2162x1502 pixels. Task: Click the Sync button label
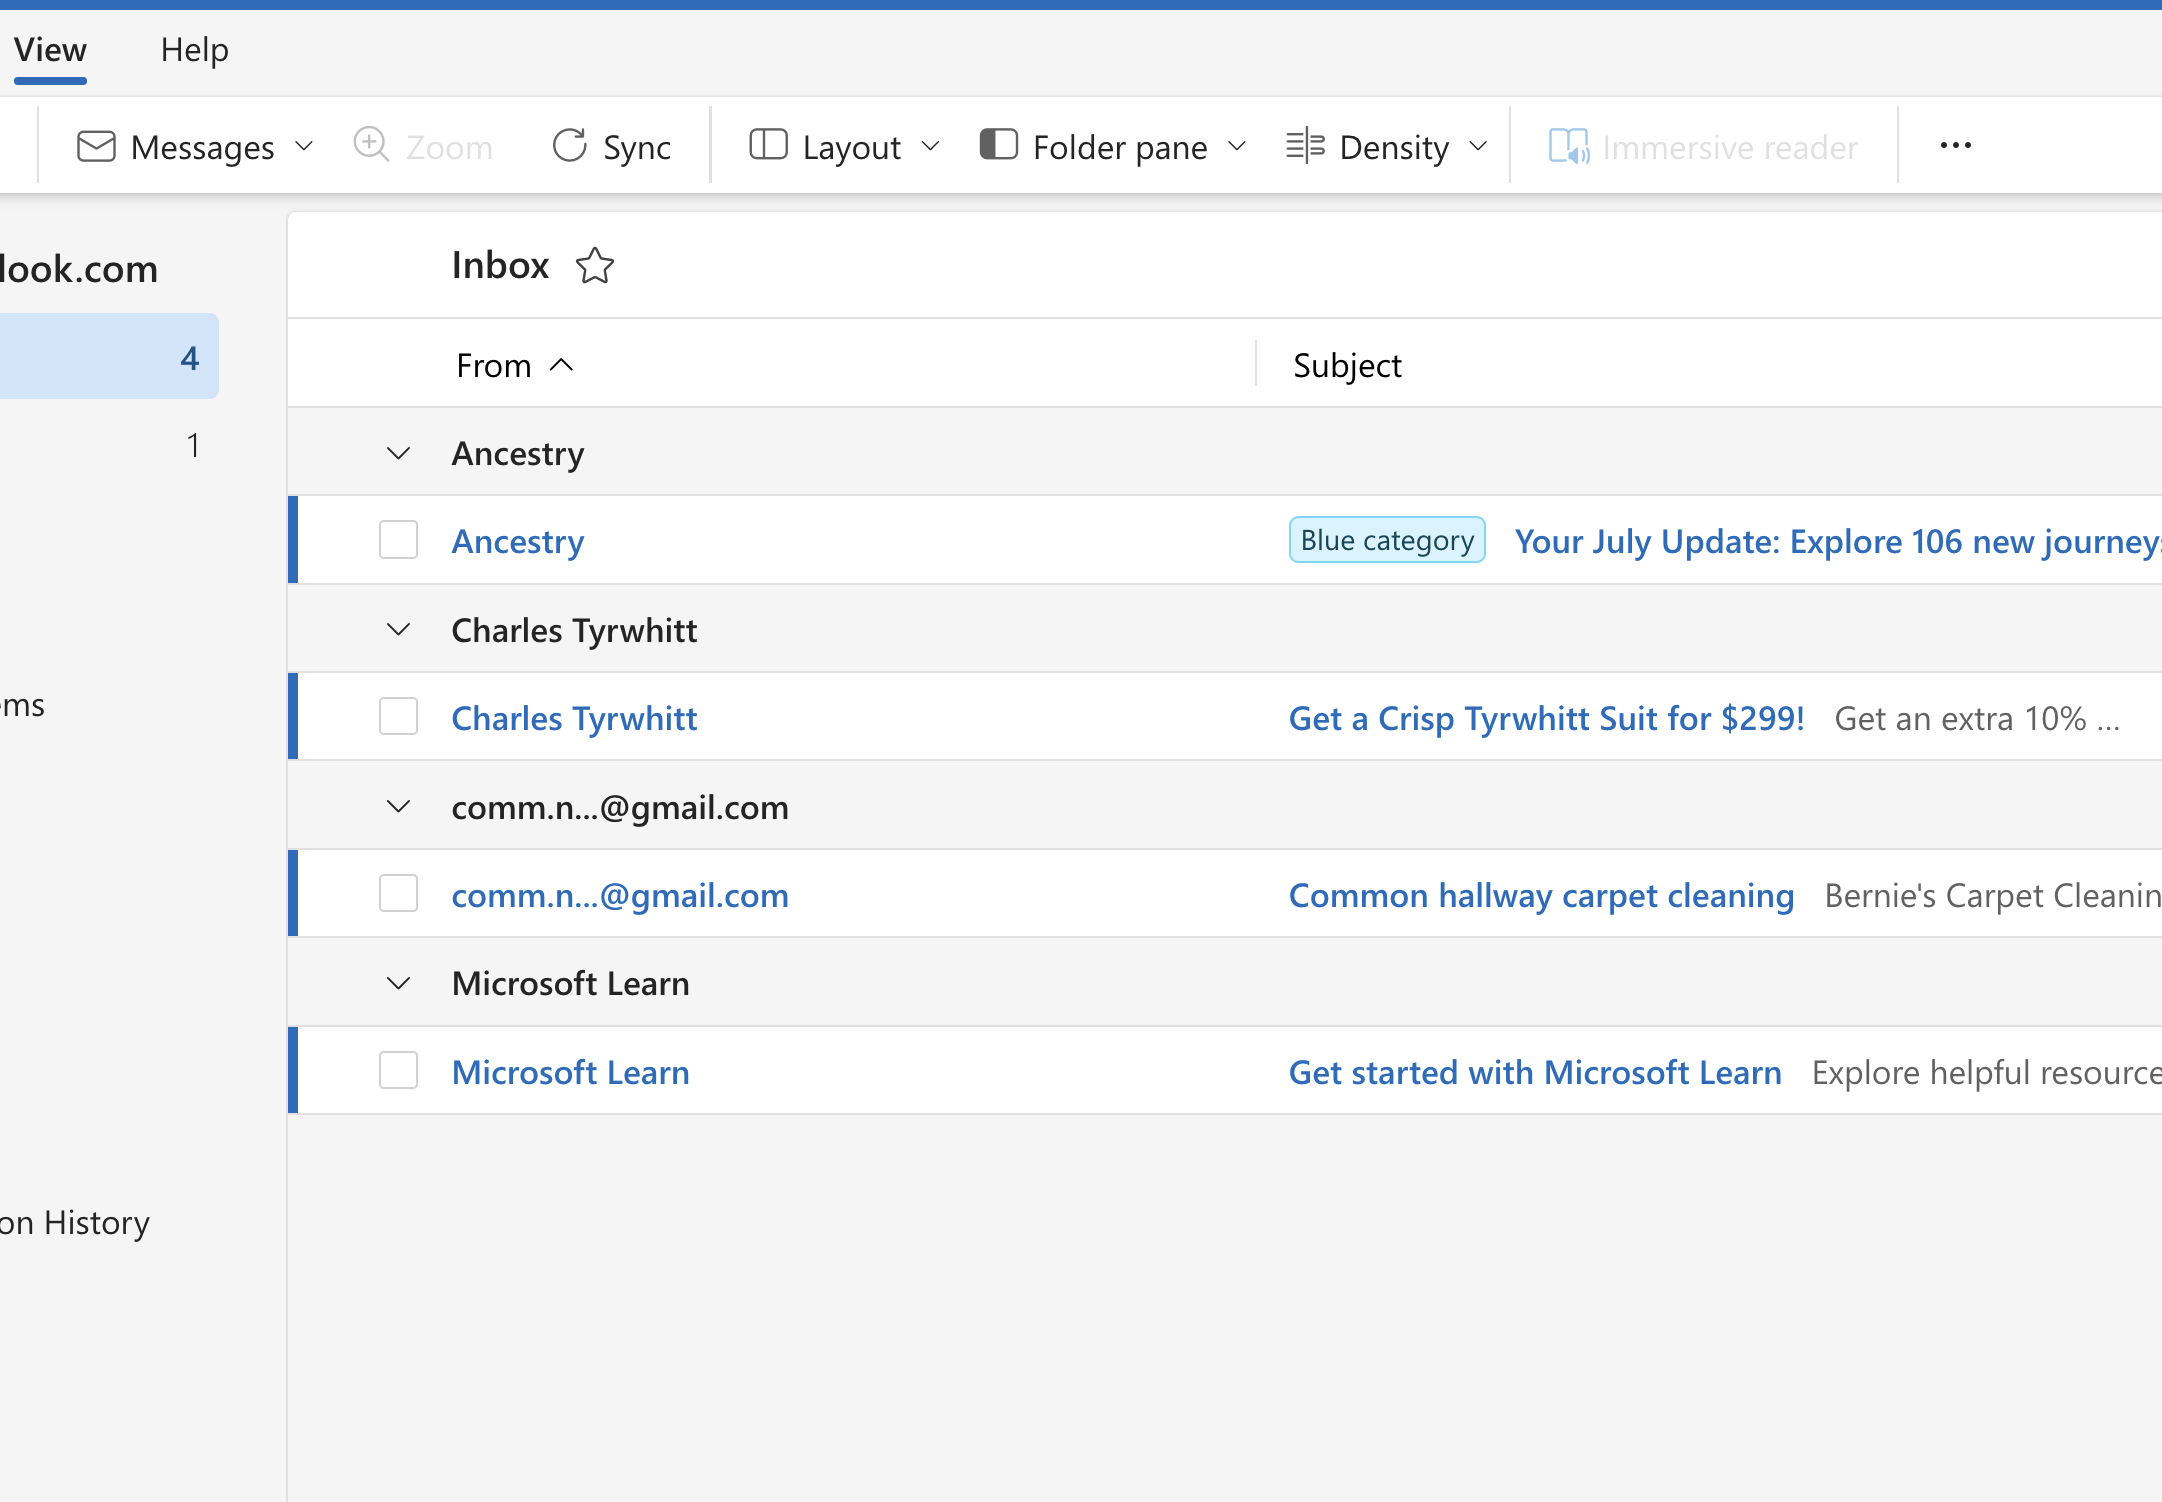coord(637,148)
